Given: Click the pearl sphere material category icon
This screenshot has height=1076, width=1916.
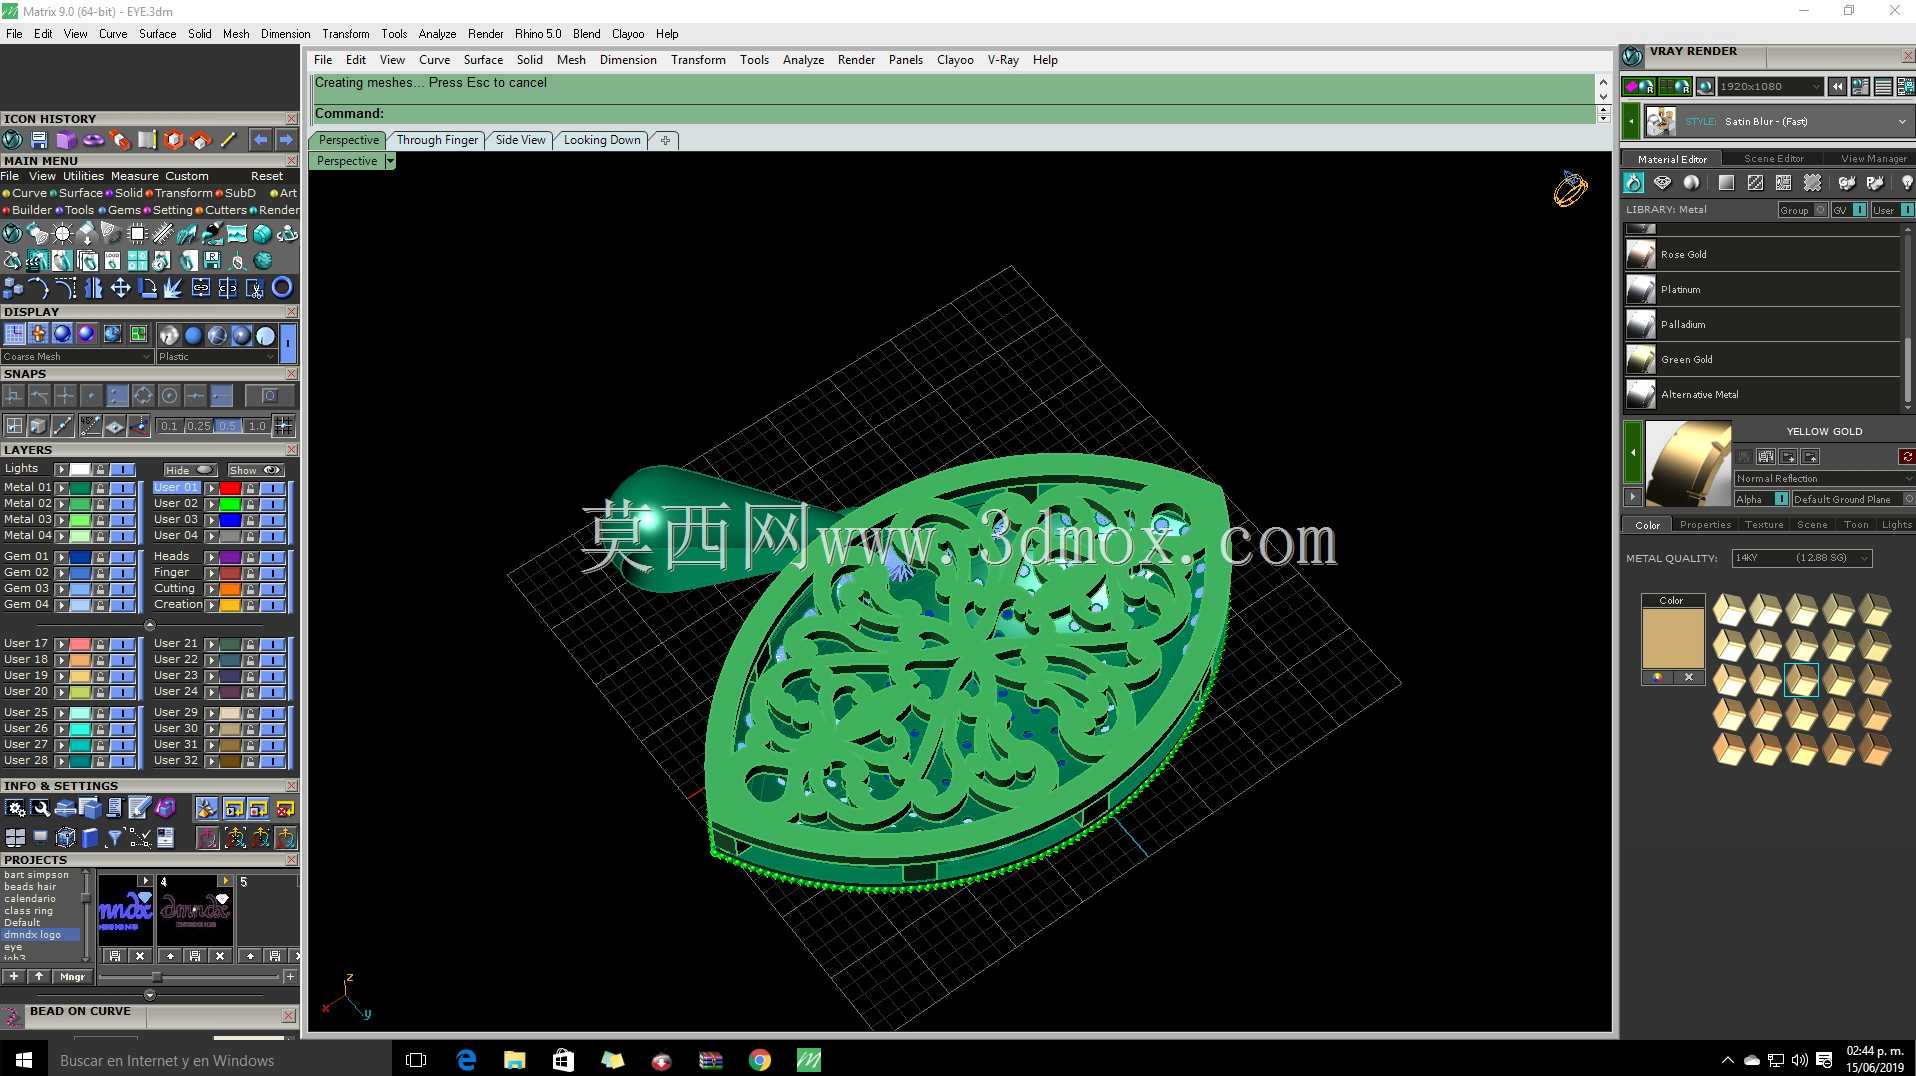Looking at the screenshot, I should [x=1691, y=183].
